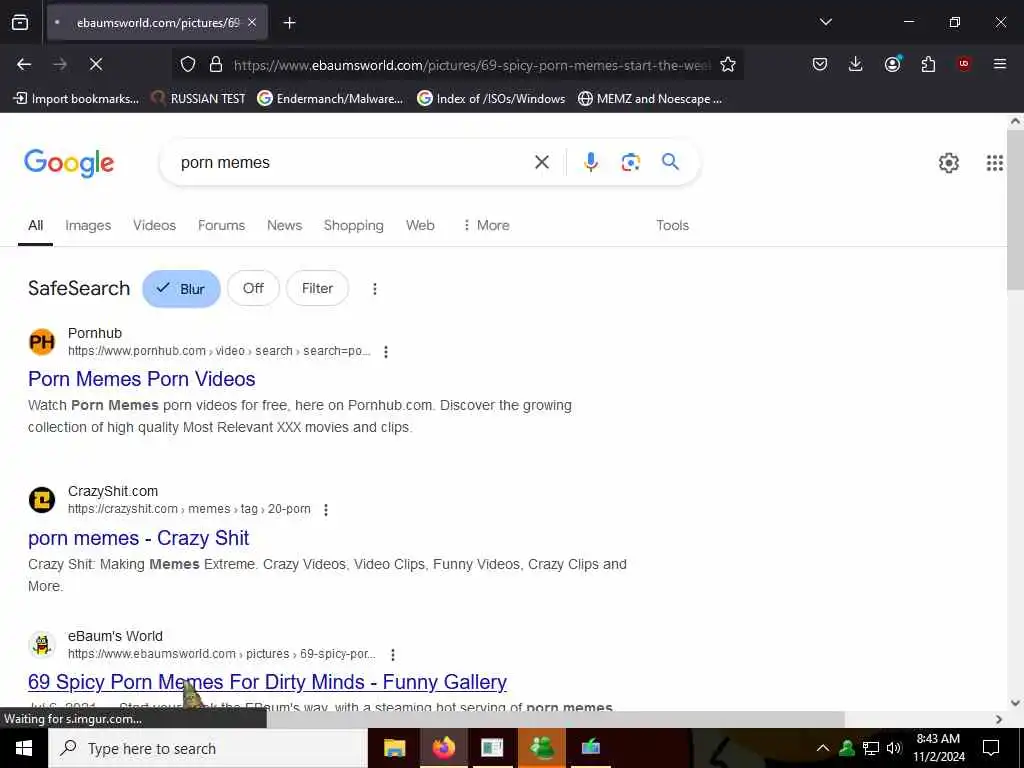This screenshot has width=1024, height=768.
Task: Open the notification center icon
Action: [x=991, y=748]
